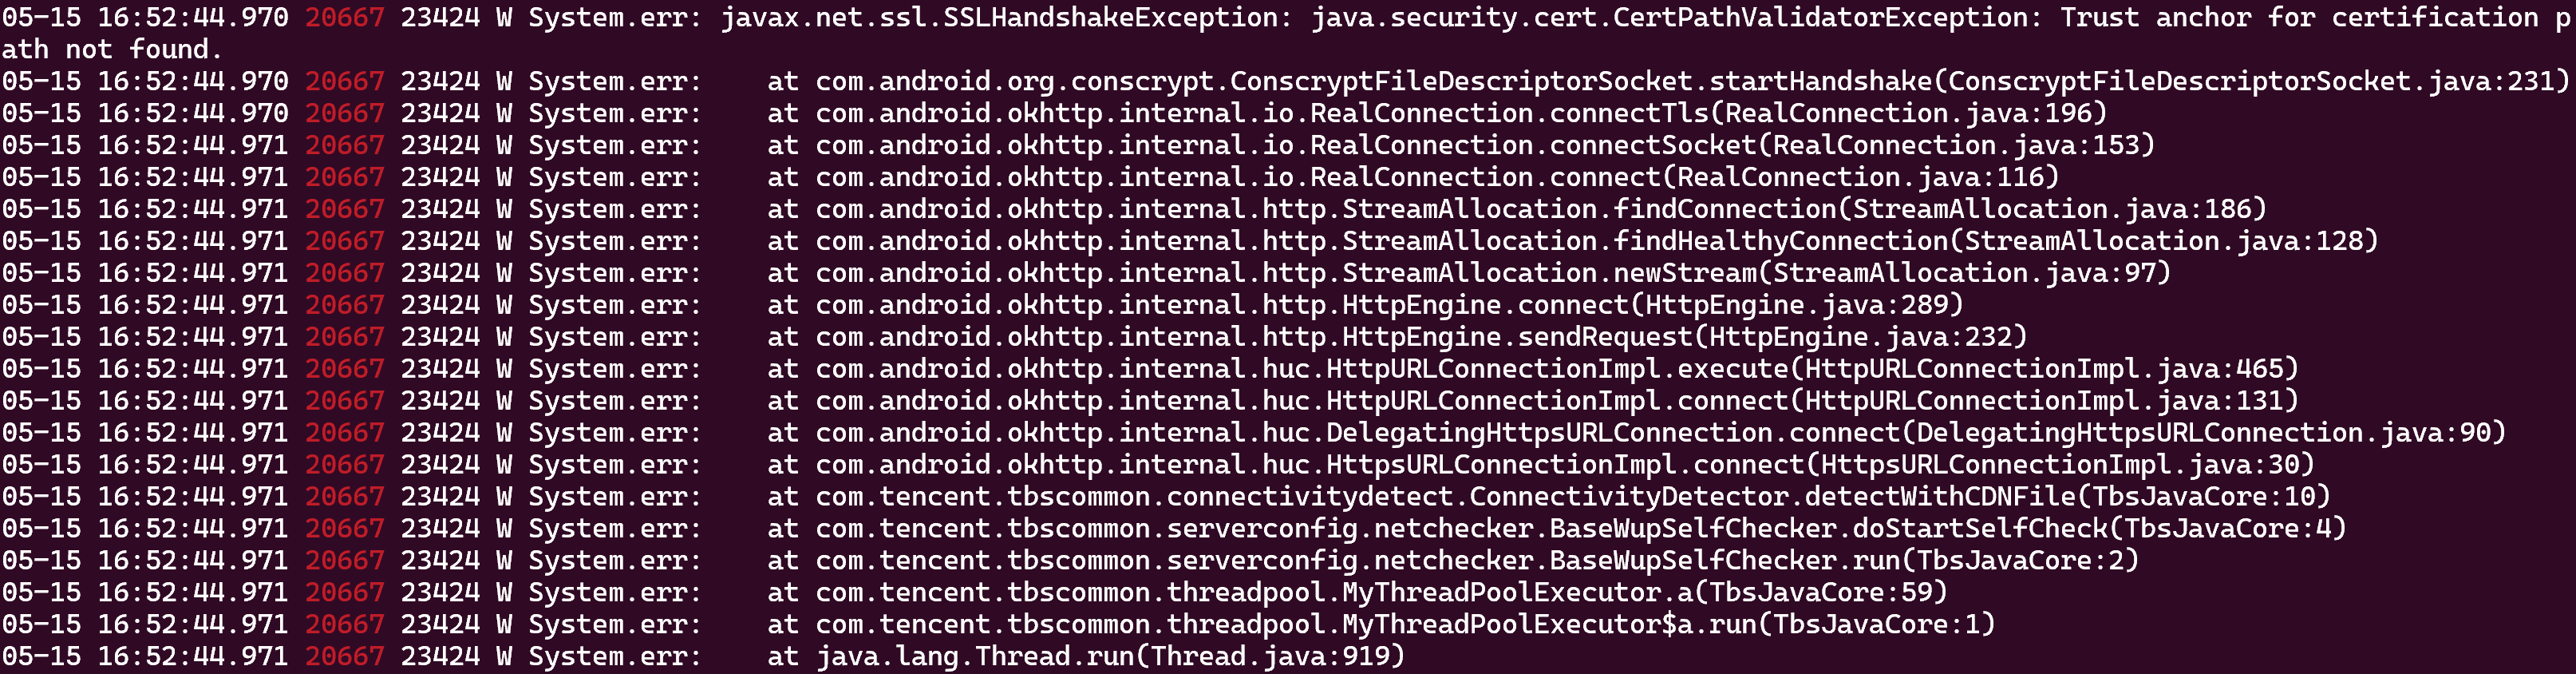Click the ConscryptFileDescriptorSocket.startHandshake stack line

[x=1284, y=81]
